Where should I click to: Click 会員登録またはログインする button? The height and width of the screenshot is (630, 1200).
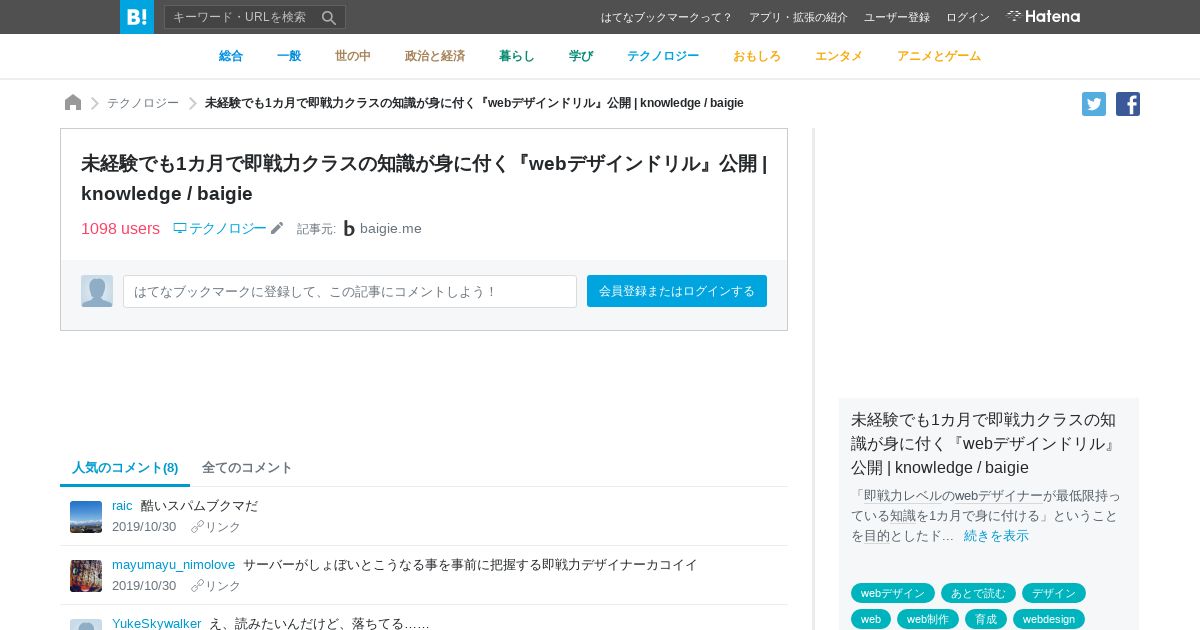click(x=677, y=291)
